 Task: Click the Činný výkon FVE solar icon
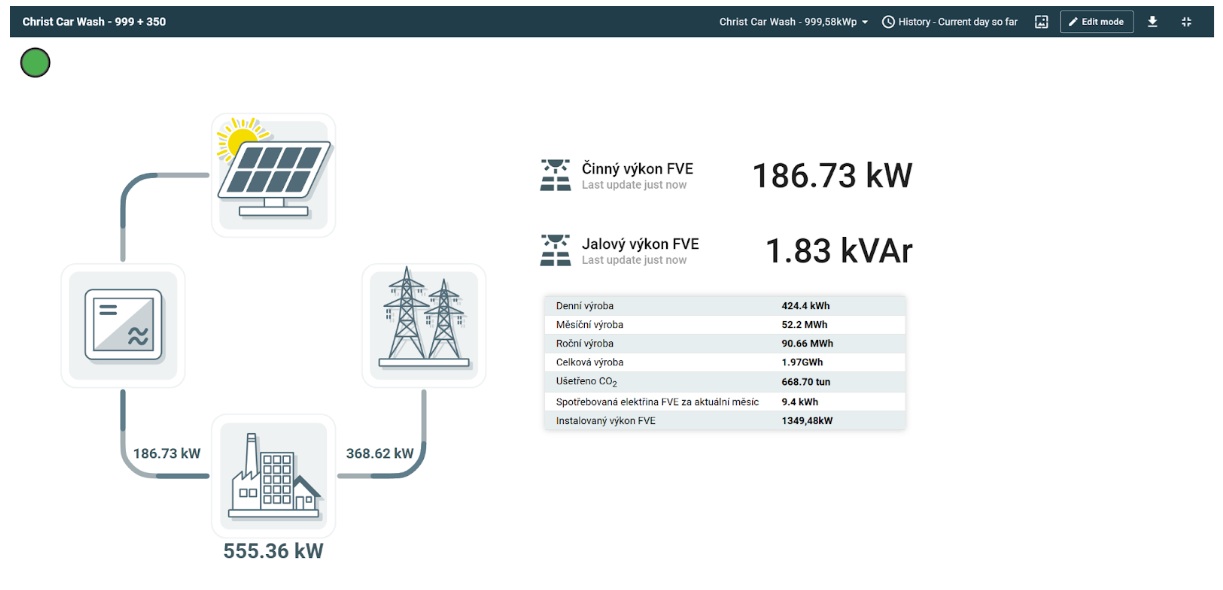[555, 175]
